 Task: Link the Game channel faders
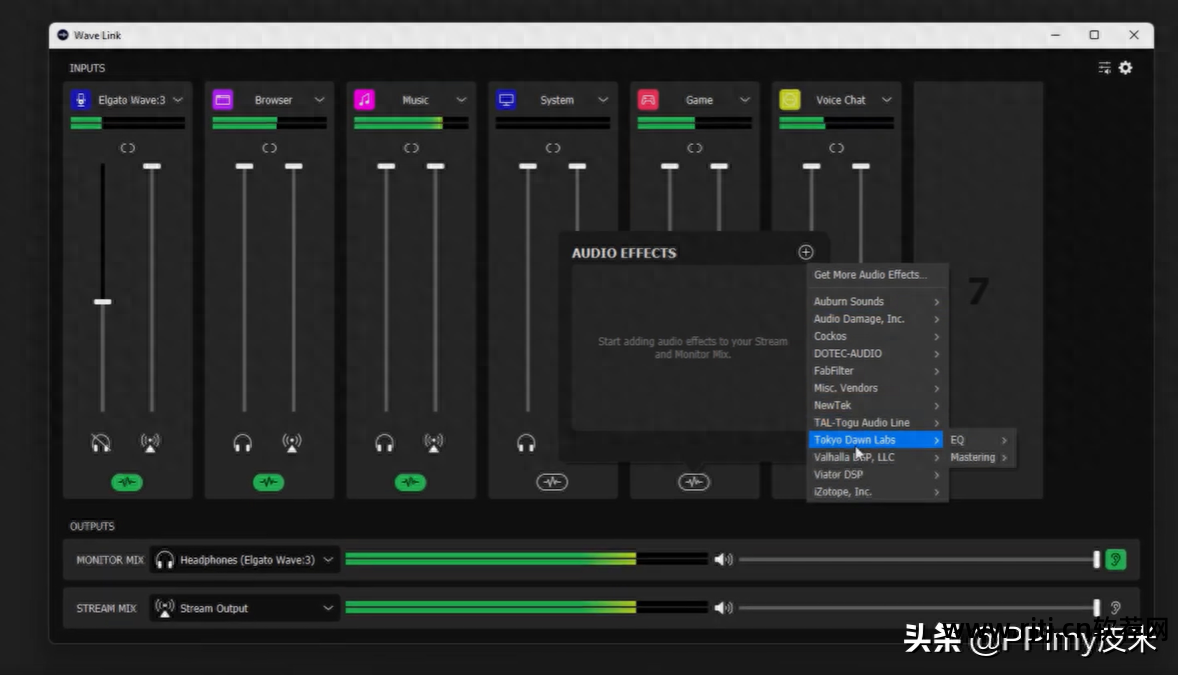(695, 148)
